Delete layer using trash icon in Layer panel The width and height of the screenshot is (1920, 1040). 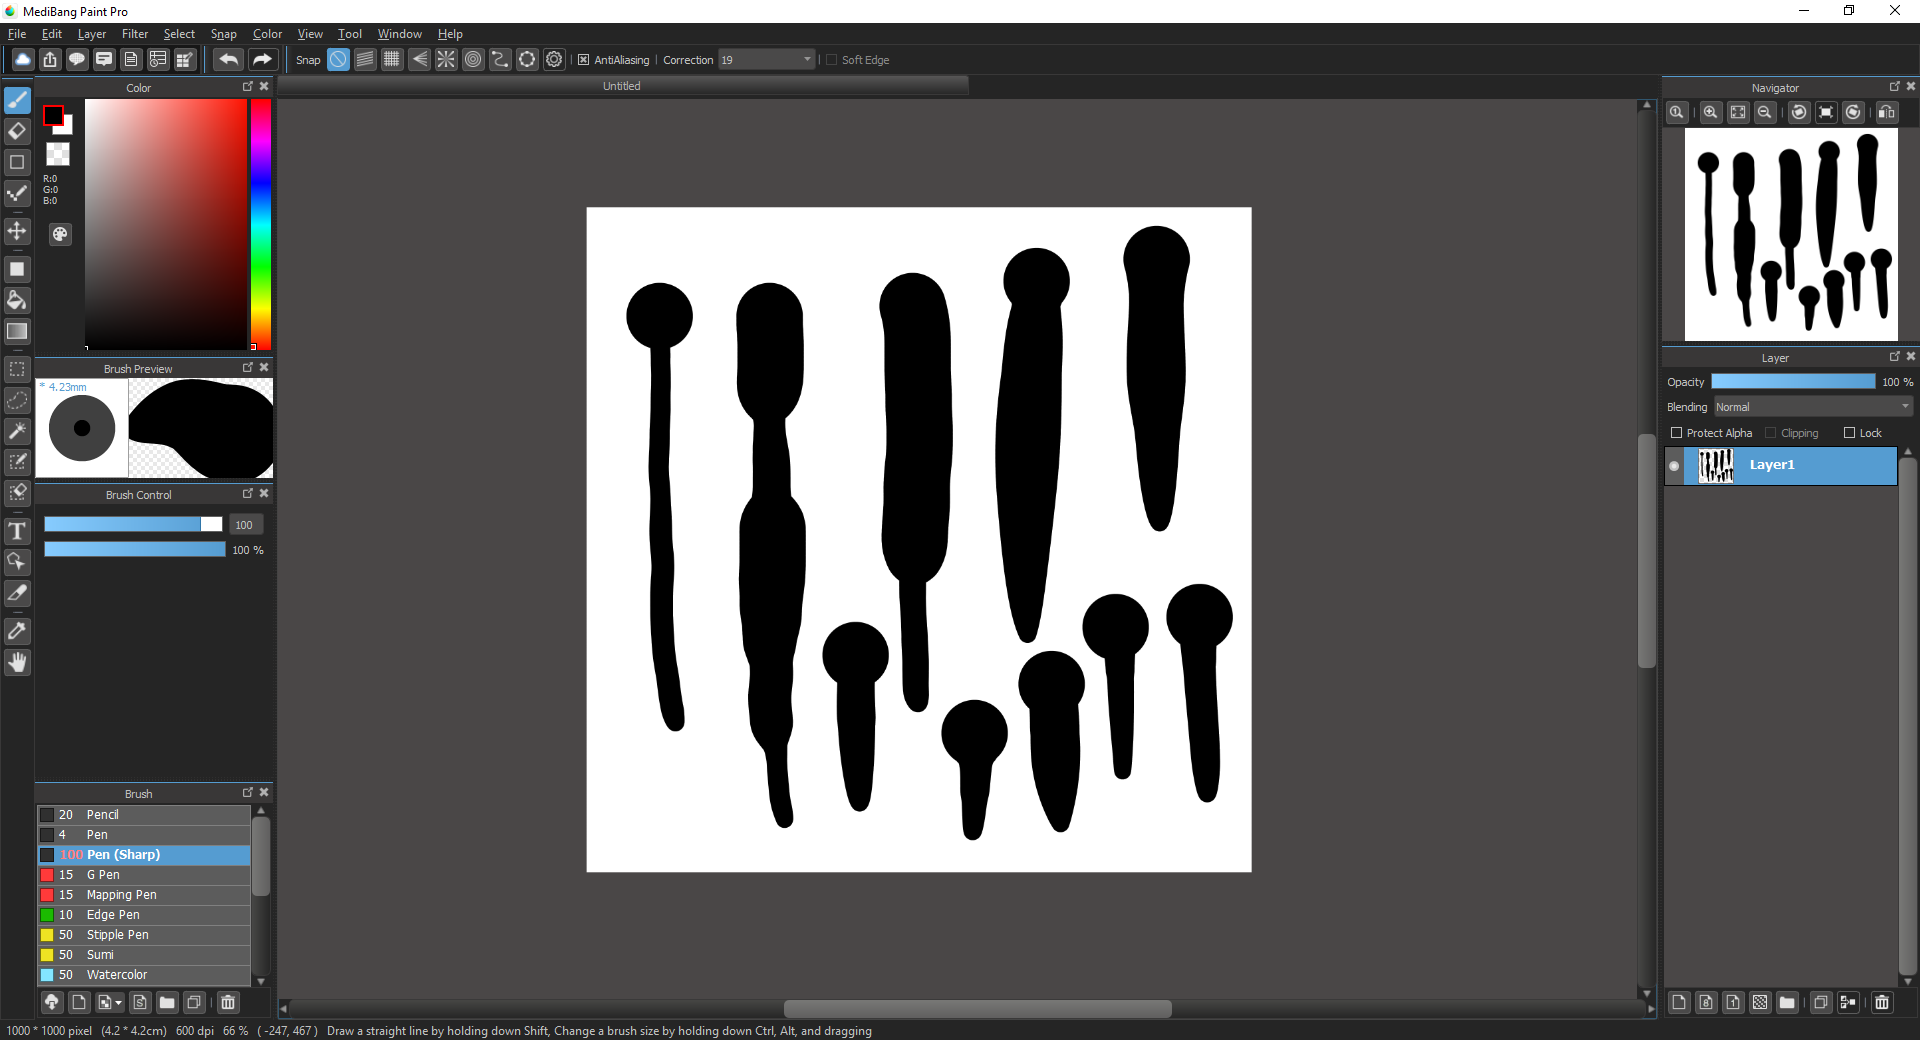(x=1881, y=1002)
